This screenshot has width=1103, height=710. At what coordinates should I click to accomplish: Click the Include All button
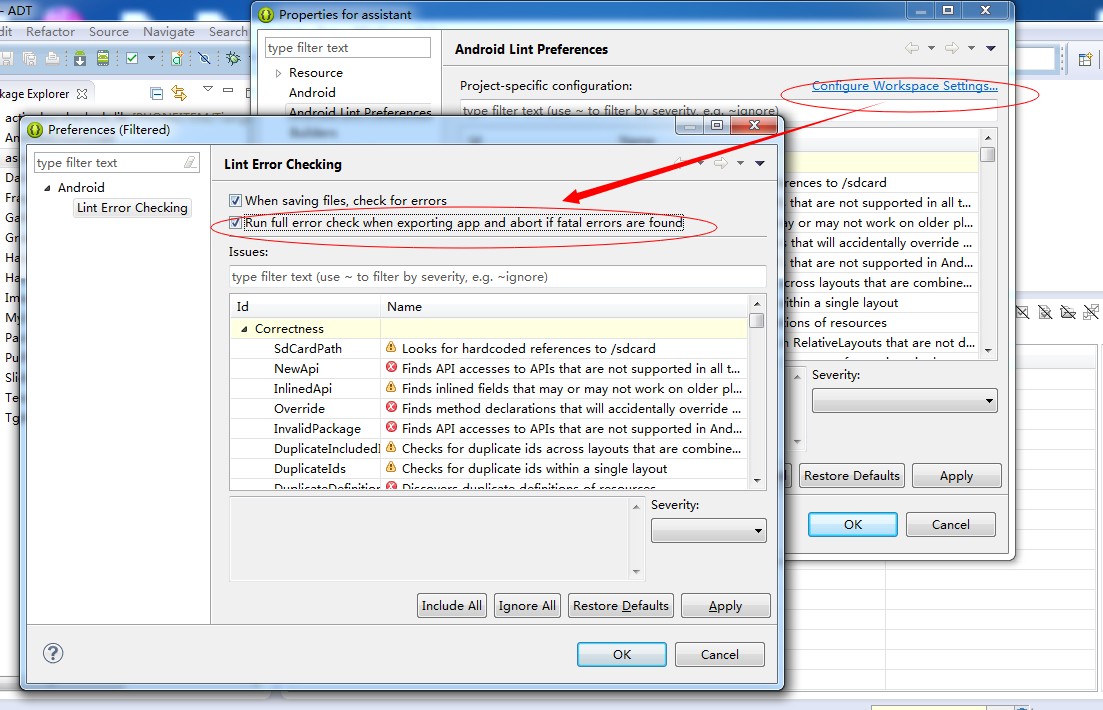(452, 606)
